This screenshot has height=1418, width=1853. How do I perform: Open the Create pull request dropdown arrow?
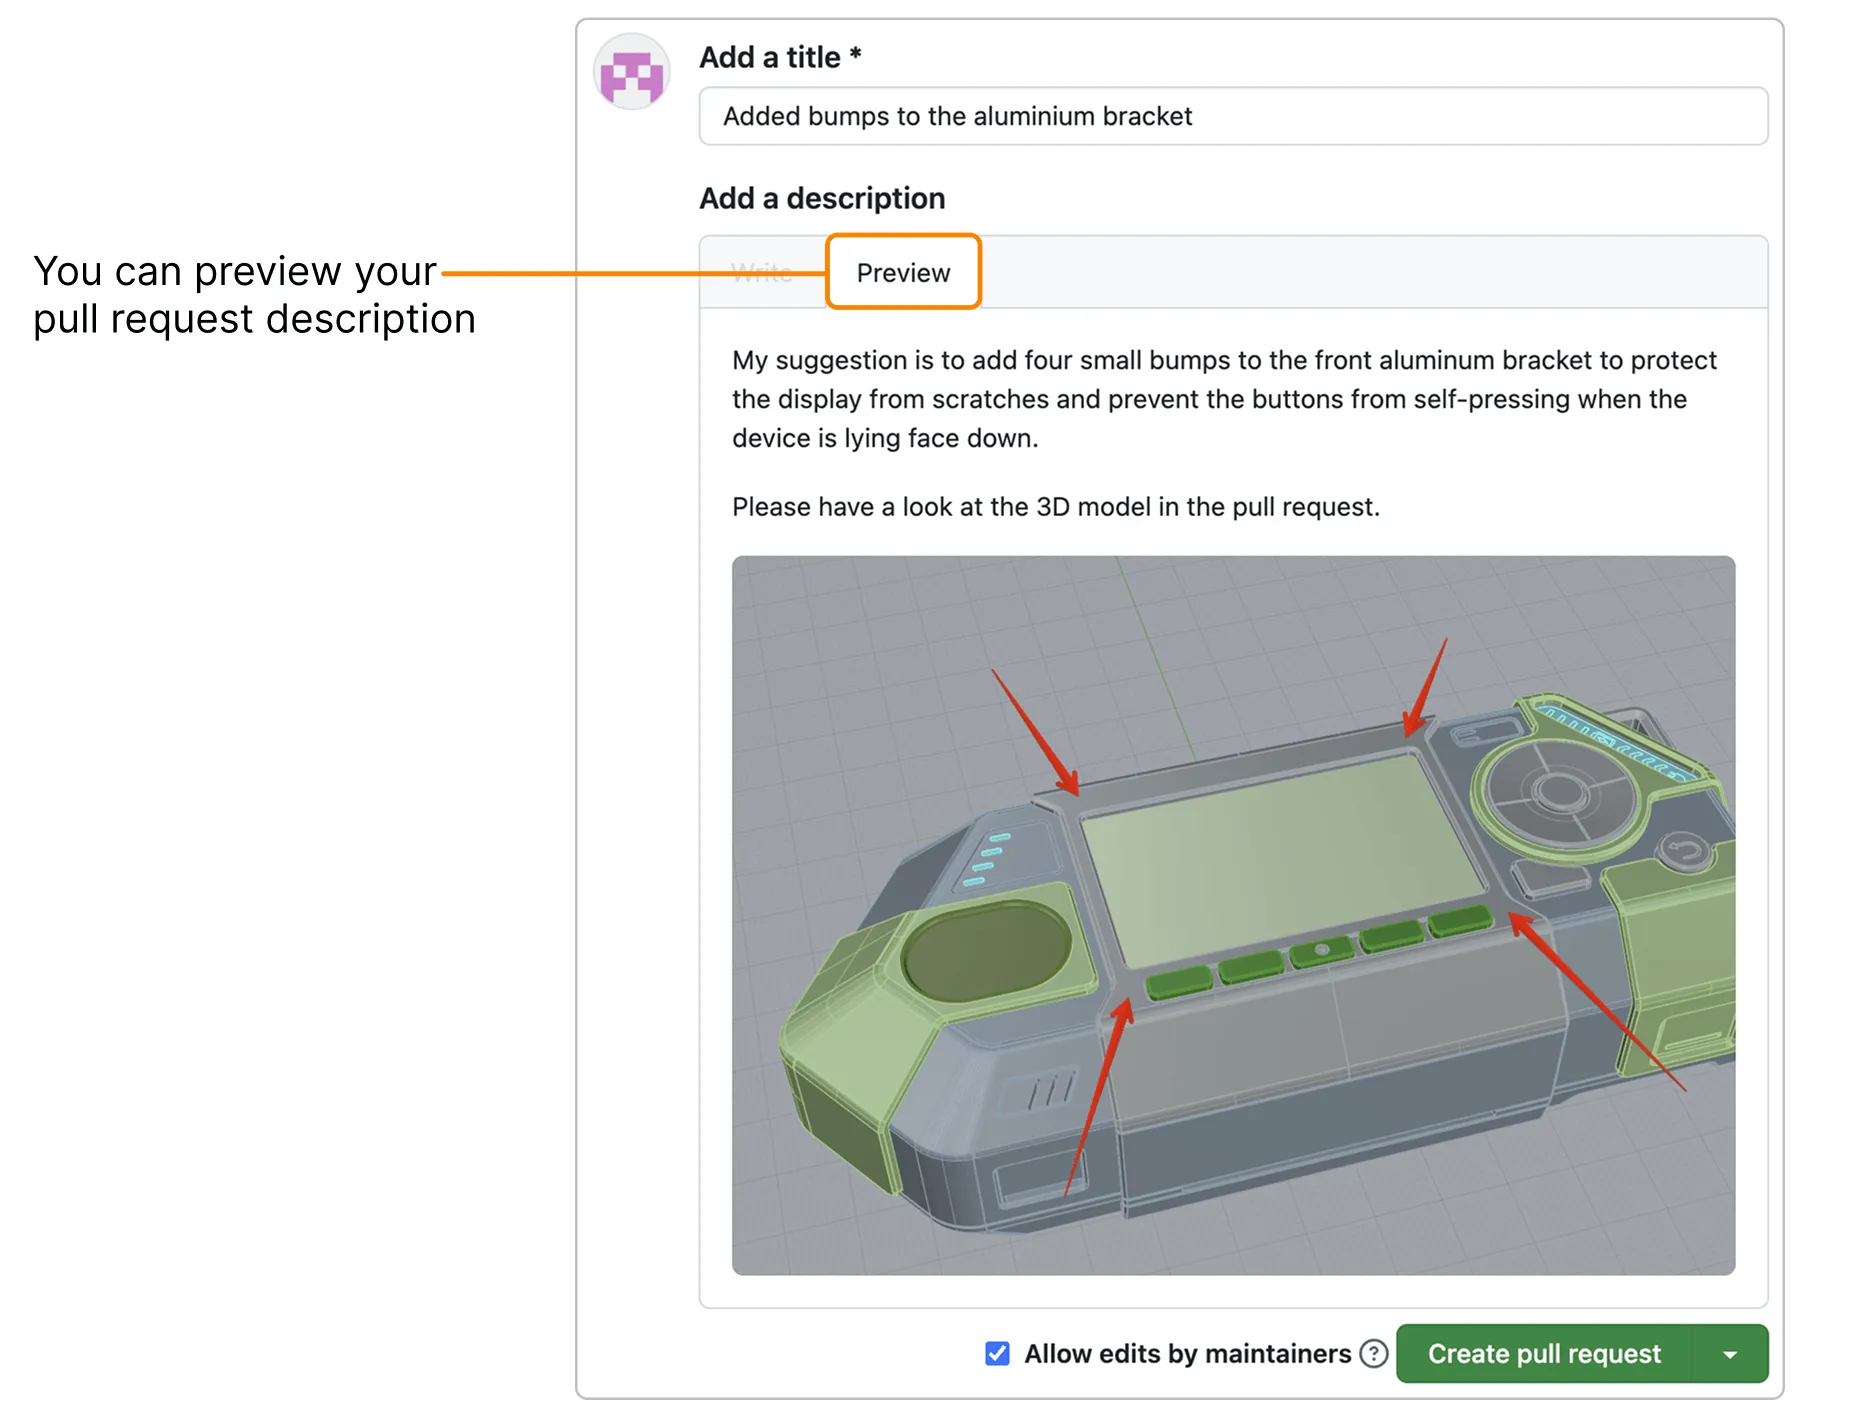point(1730,1354)
